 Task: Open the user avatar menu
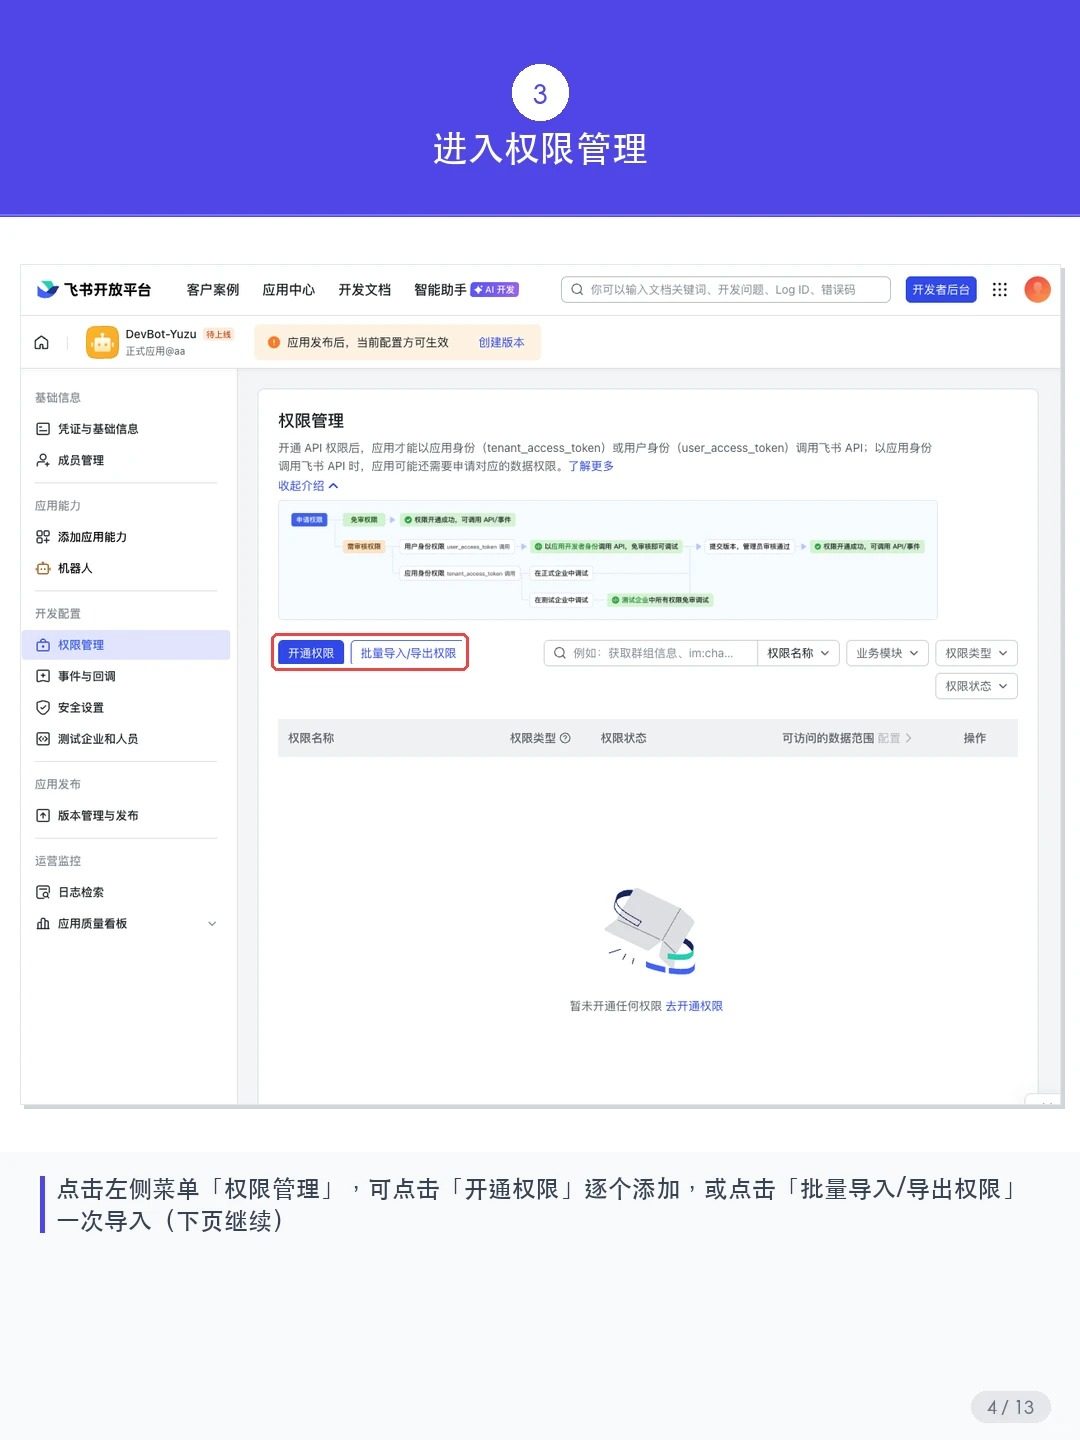pos(1038,290)
